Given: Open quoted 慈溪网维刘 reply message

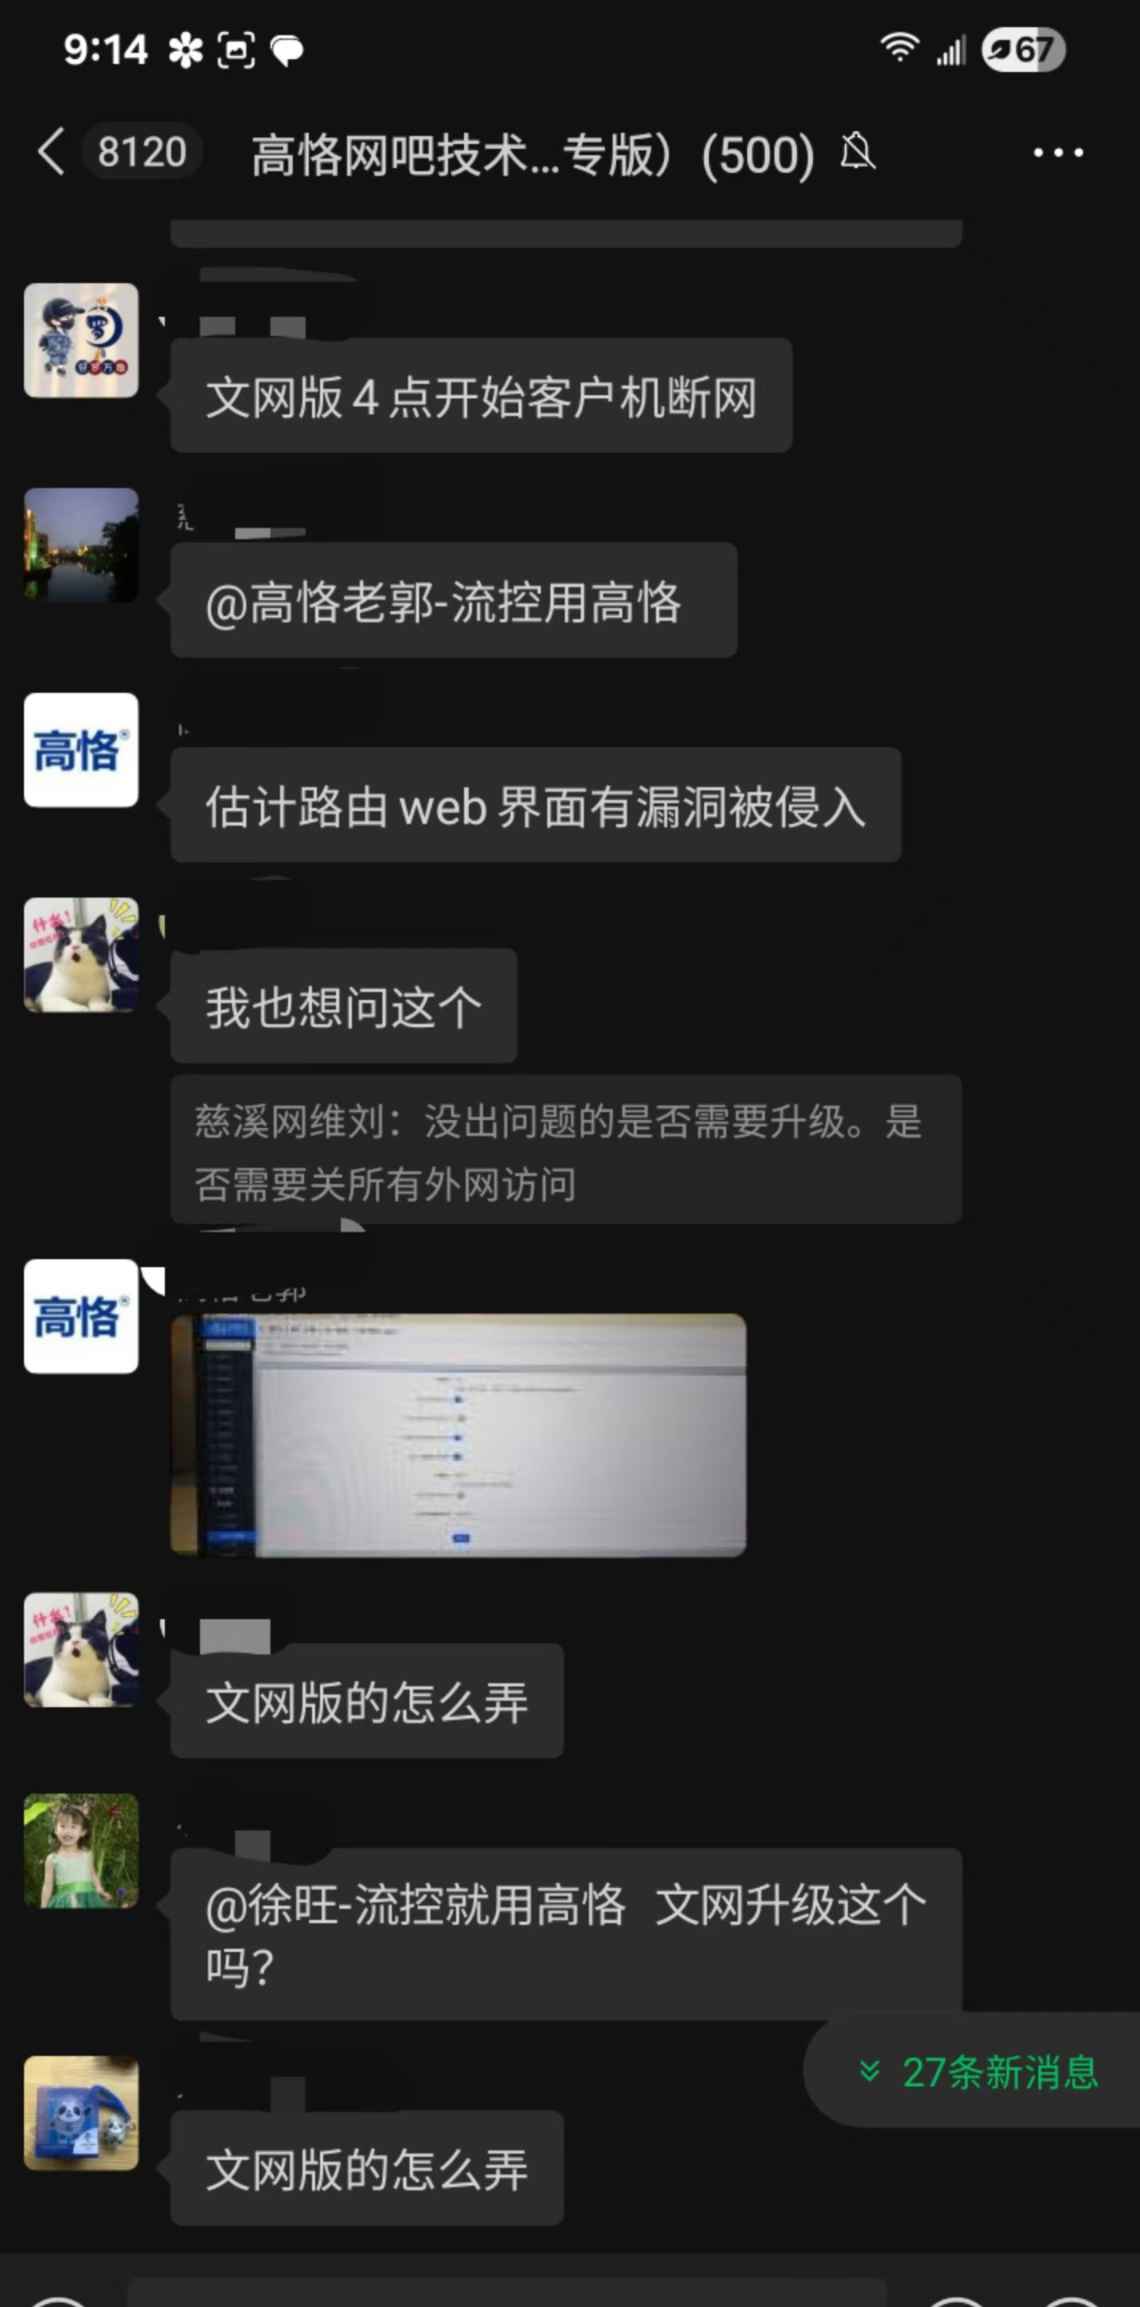Looking at the screenshot, I should coord(566,1150).
